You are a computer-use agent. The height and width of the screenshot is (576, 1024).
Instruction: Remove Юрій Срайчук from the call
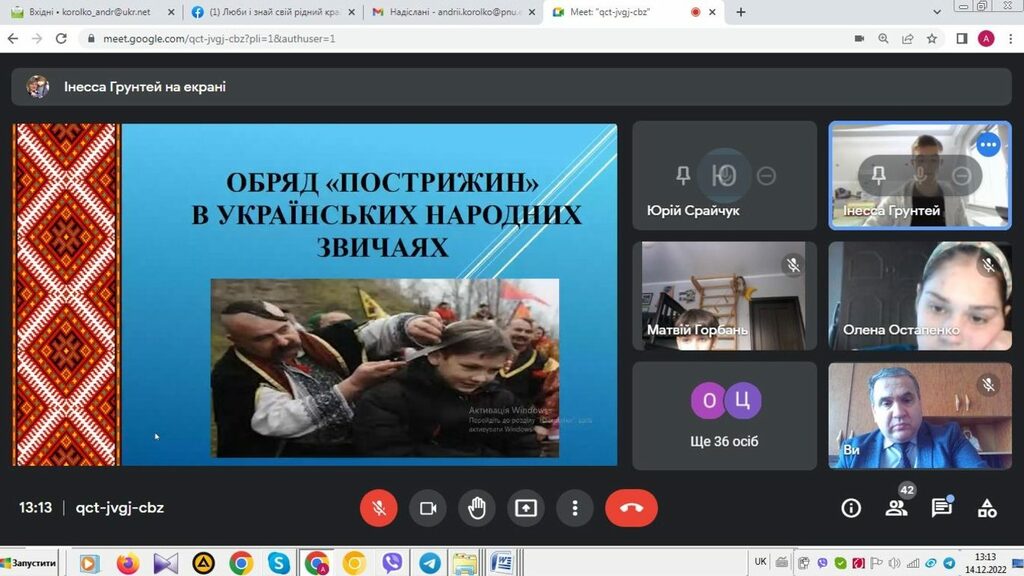[x=766, y=176]
